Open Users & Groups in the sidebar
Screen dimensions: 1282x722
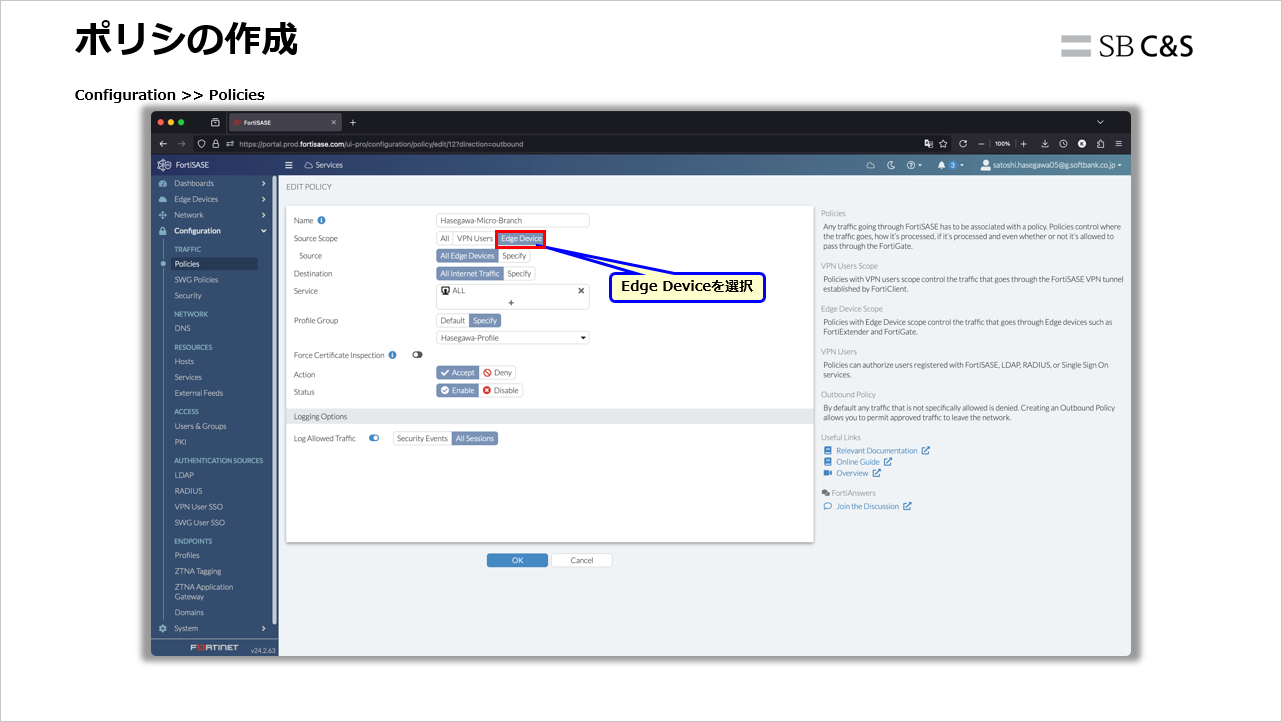200,426
